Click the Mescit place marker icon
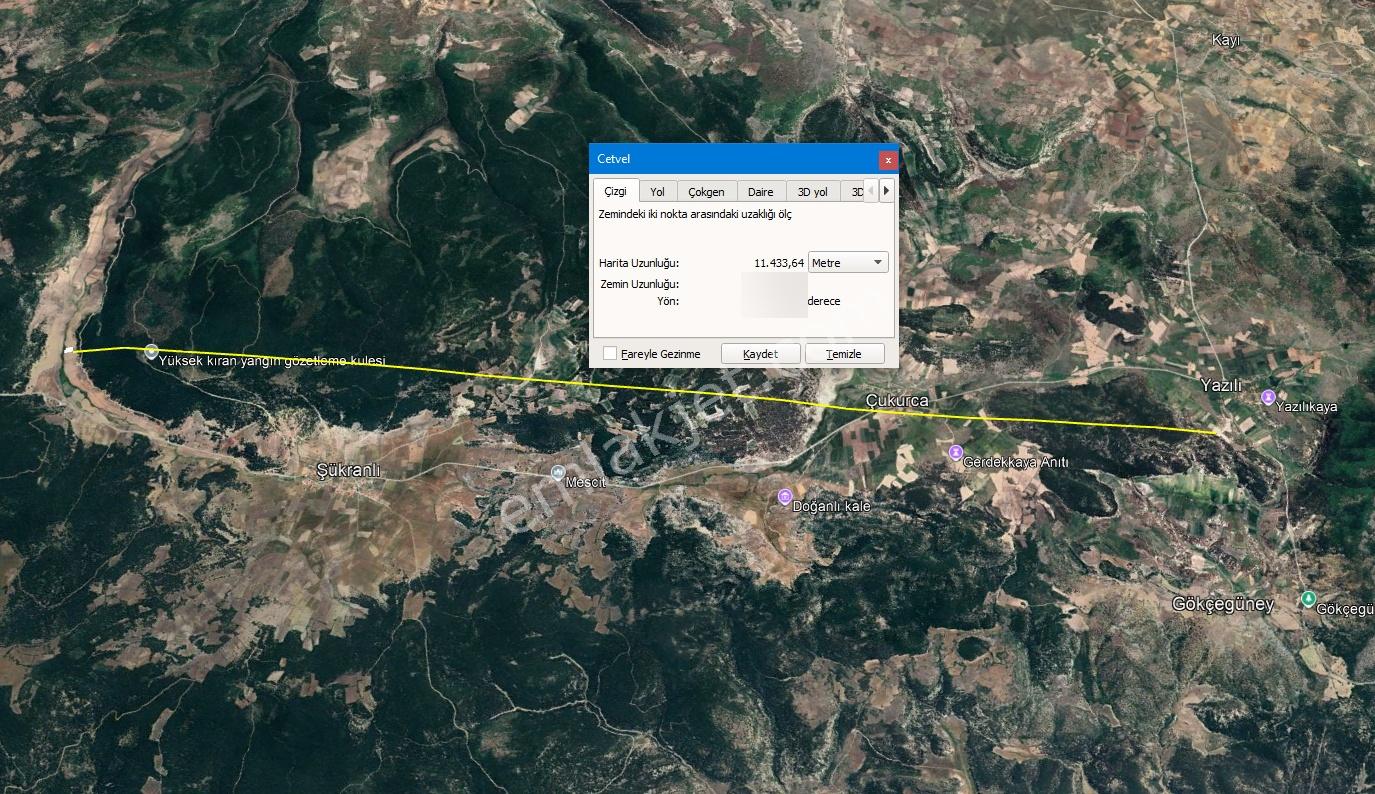The height and width of the screenshot is (794, 1375). 558,473
